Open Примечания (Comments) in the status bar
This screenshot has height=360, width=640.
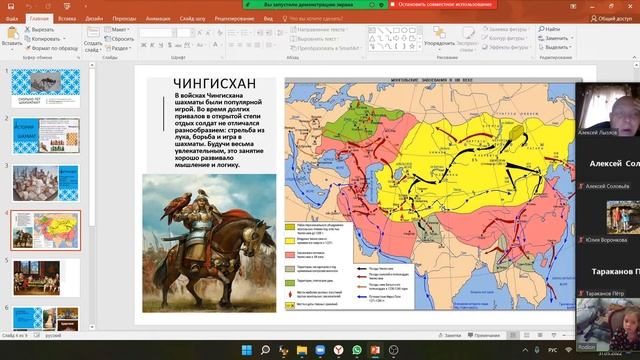pyautogui.click(x=484, y=335)
